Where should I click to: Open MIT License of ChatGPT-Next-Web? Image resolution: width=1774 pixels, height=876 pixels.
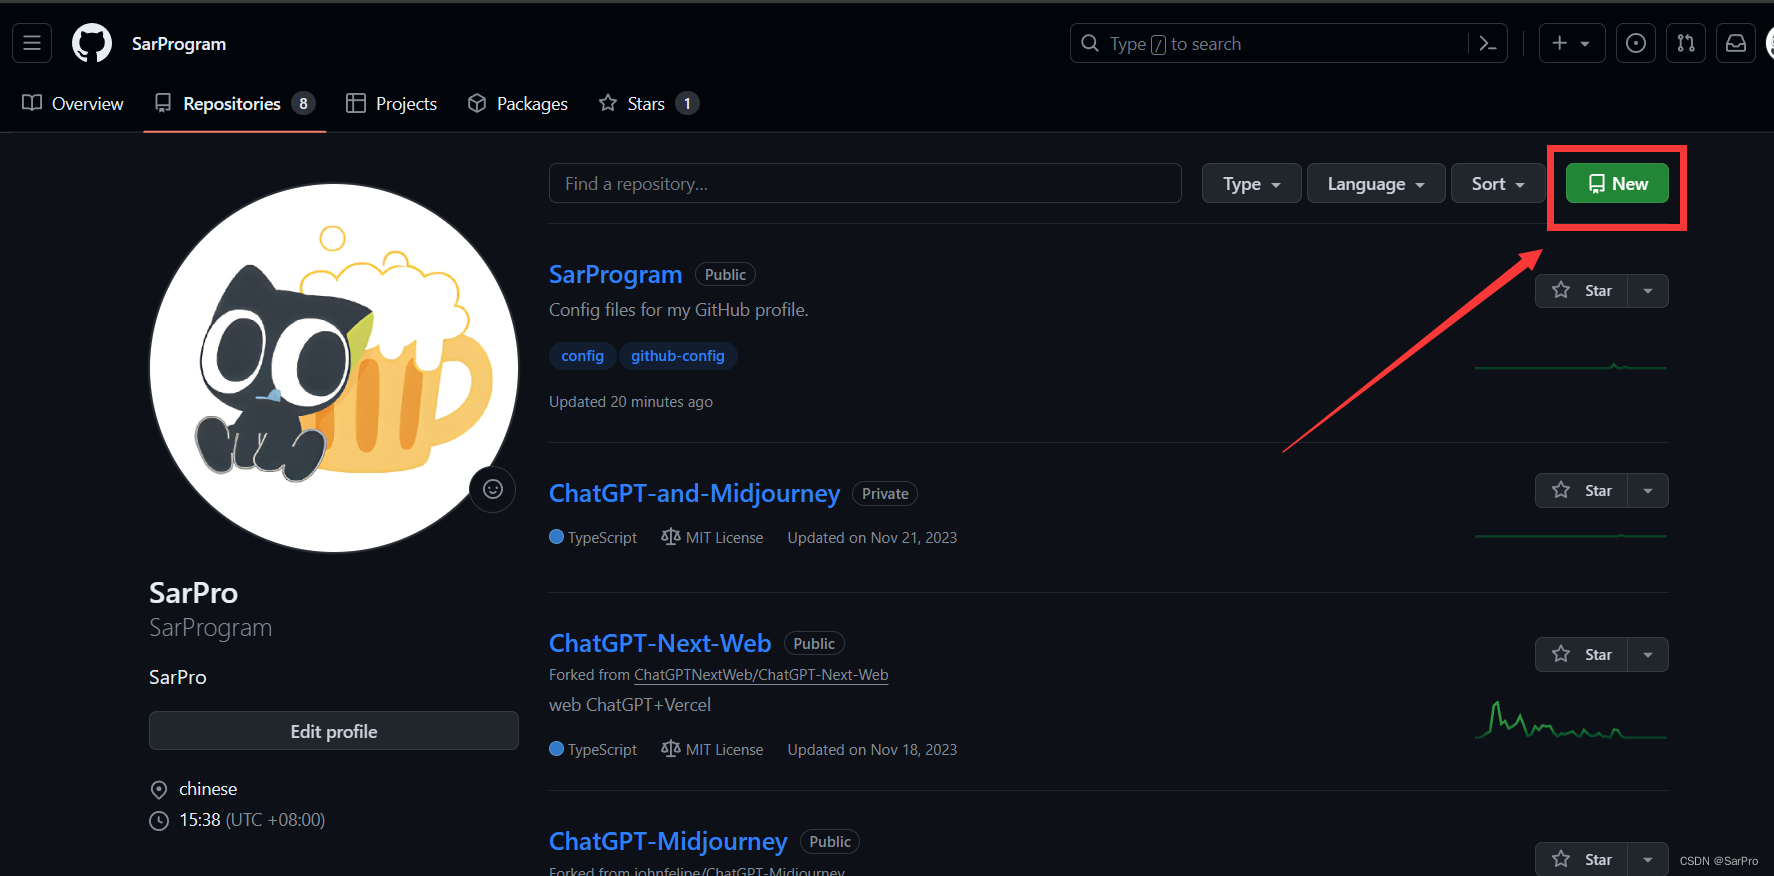712,750
